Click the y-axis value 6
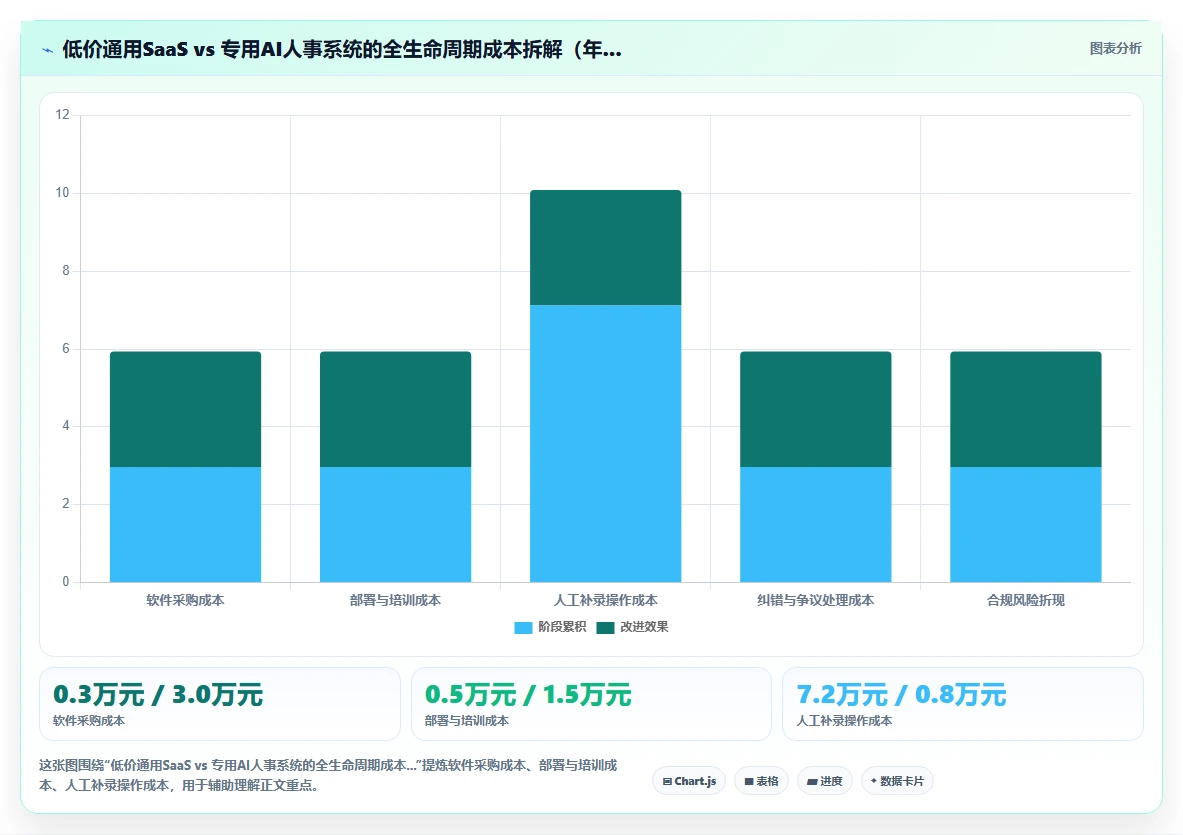Viewport: 1183px width, 835px height. point(66,348)
